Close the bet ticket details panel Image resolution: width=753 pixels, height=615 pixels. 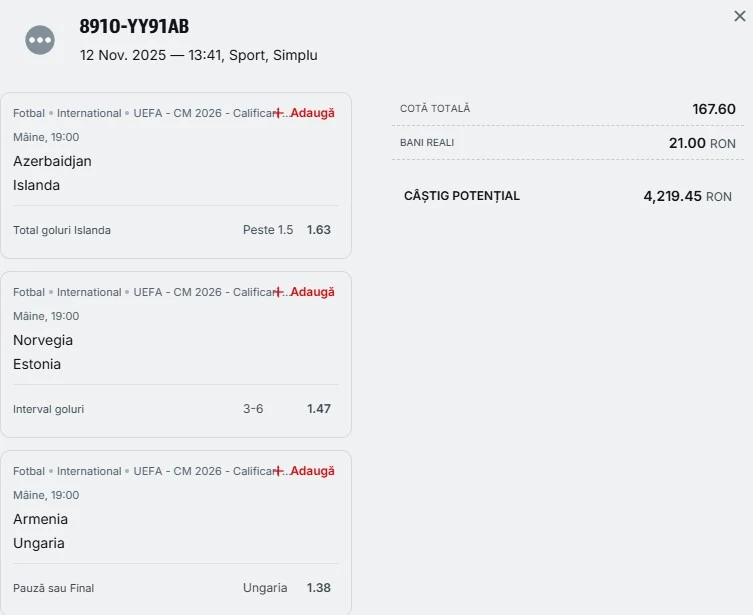740,16
